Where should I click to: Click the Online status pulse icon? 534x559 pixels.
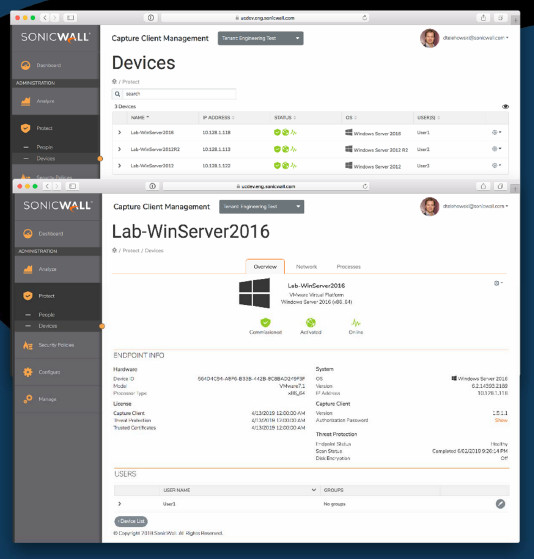pyautogui.click(x=356, y=322)
